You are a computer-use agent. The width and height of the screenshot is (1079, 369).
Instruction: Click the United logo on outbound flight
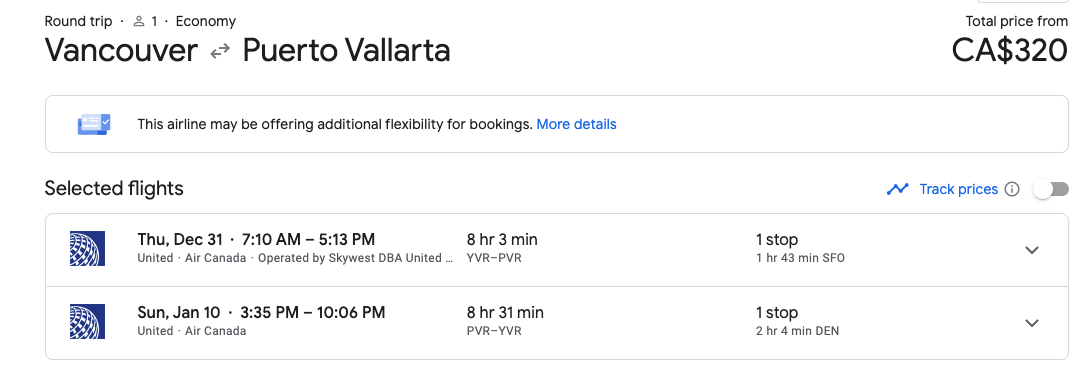[x=87, y=249]
